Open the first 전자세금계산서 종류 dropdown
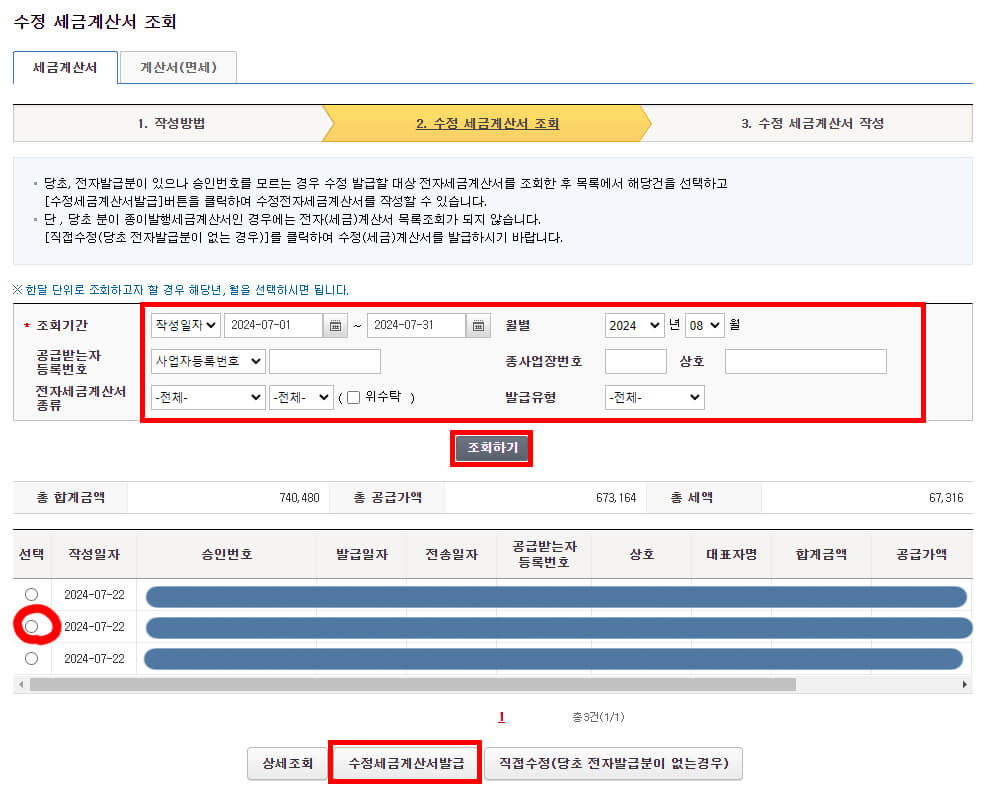The height and width of the screenshot is (788, 990). tap(206, 397)
